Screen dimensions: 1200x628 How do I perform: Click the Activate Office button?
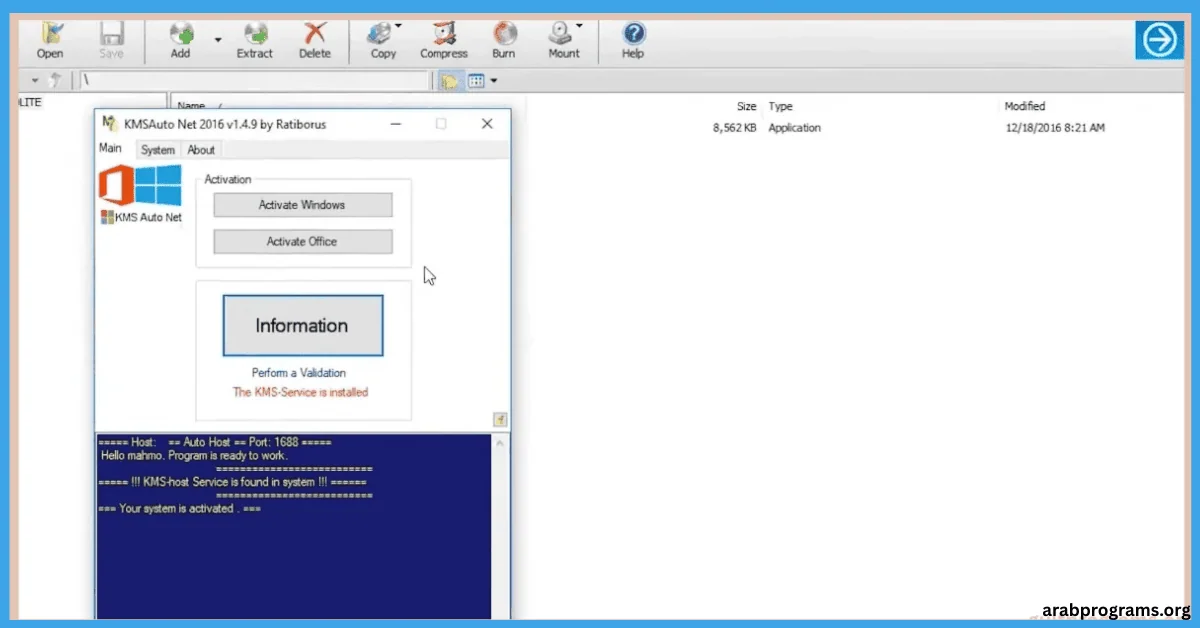pyautogui.click(x=302, y=242)
